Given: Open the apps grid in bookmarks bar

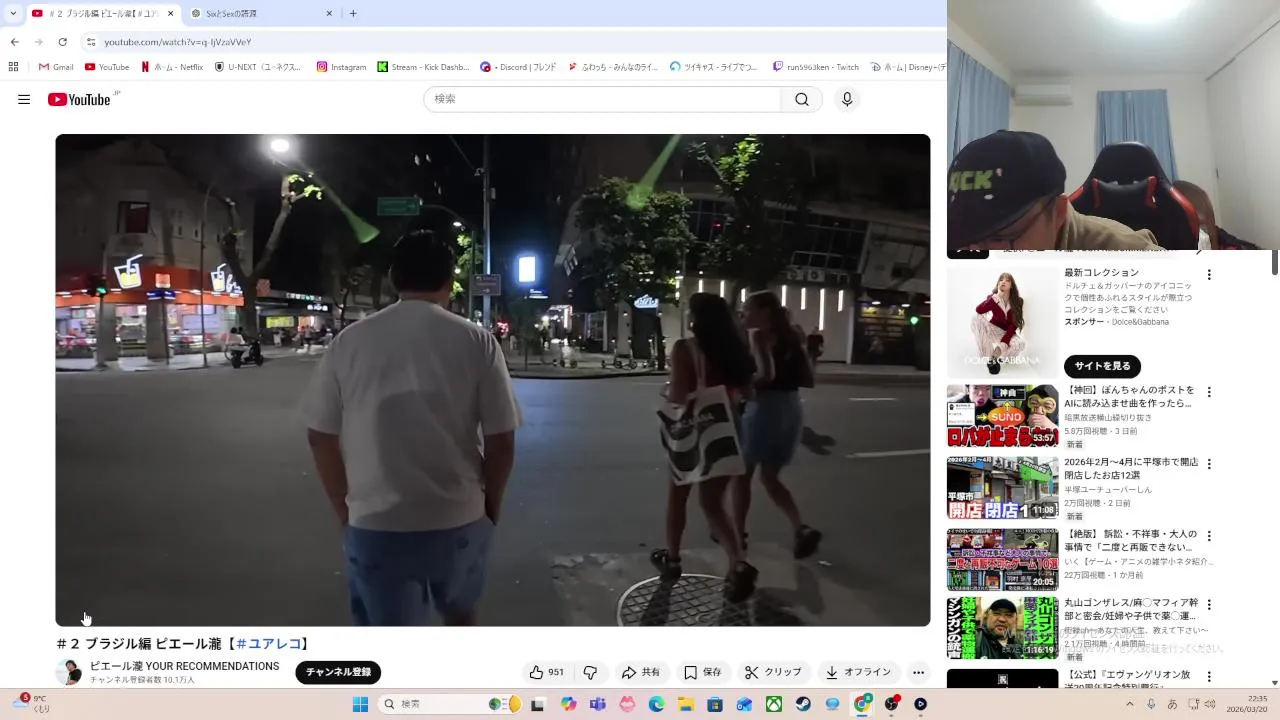Looking at the screenshot, I should click(13, 67).
